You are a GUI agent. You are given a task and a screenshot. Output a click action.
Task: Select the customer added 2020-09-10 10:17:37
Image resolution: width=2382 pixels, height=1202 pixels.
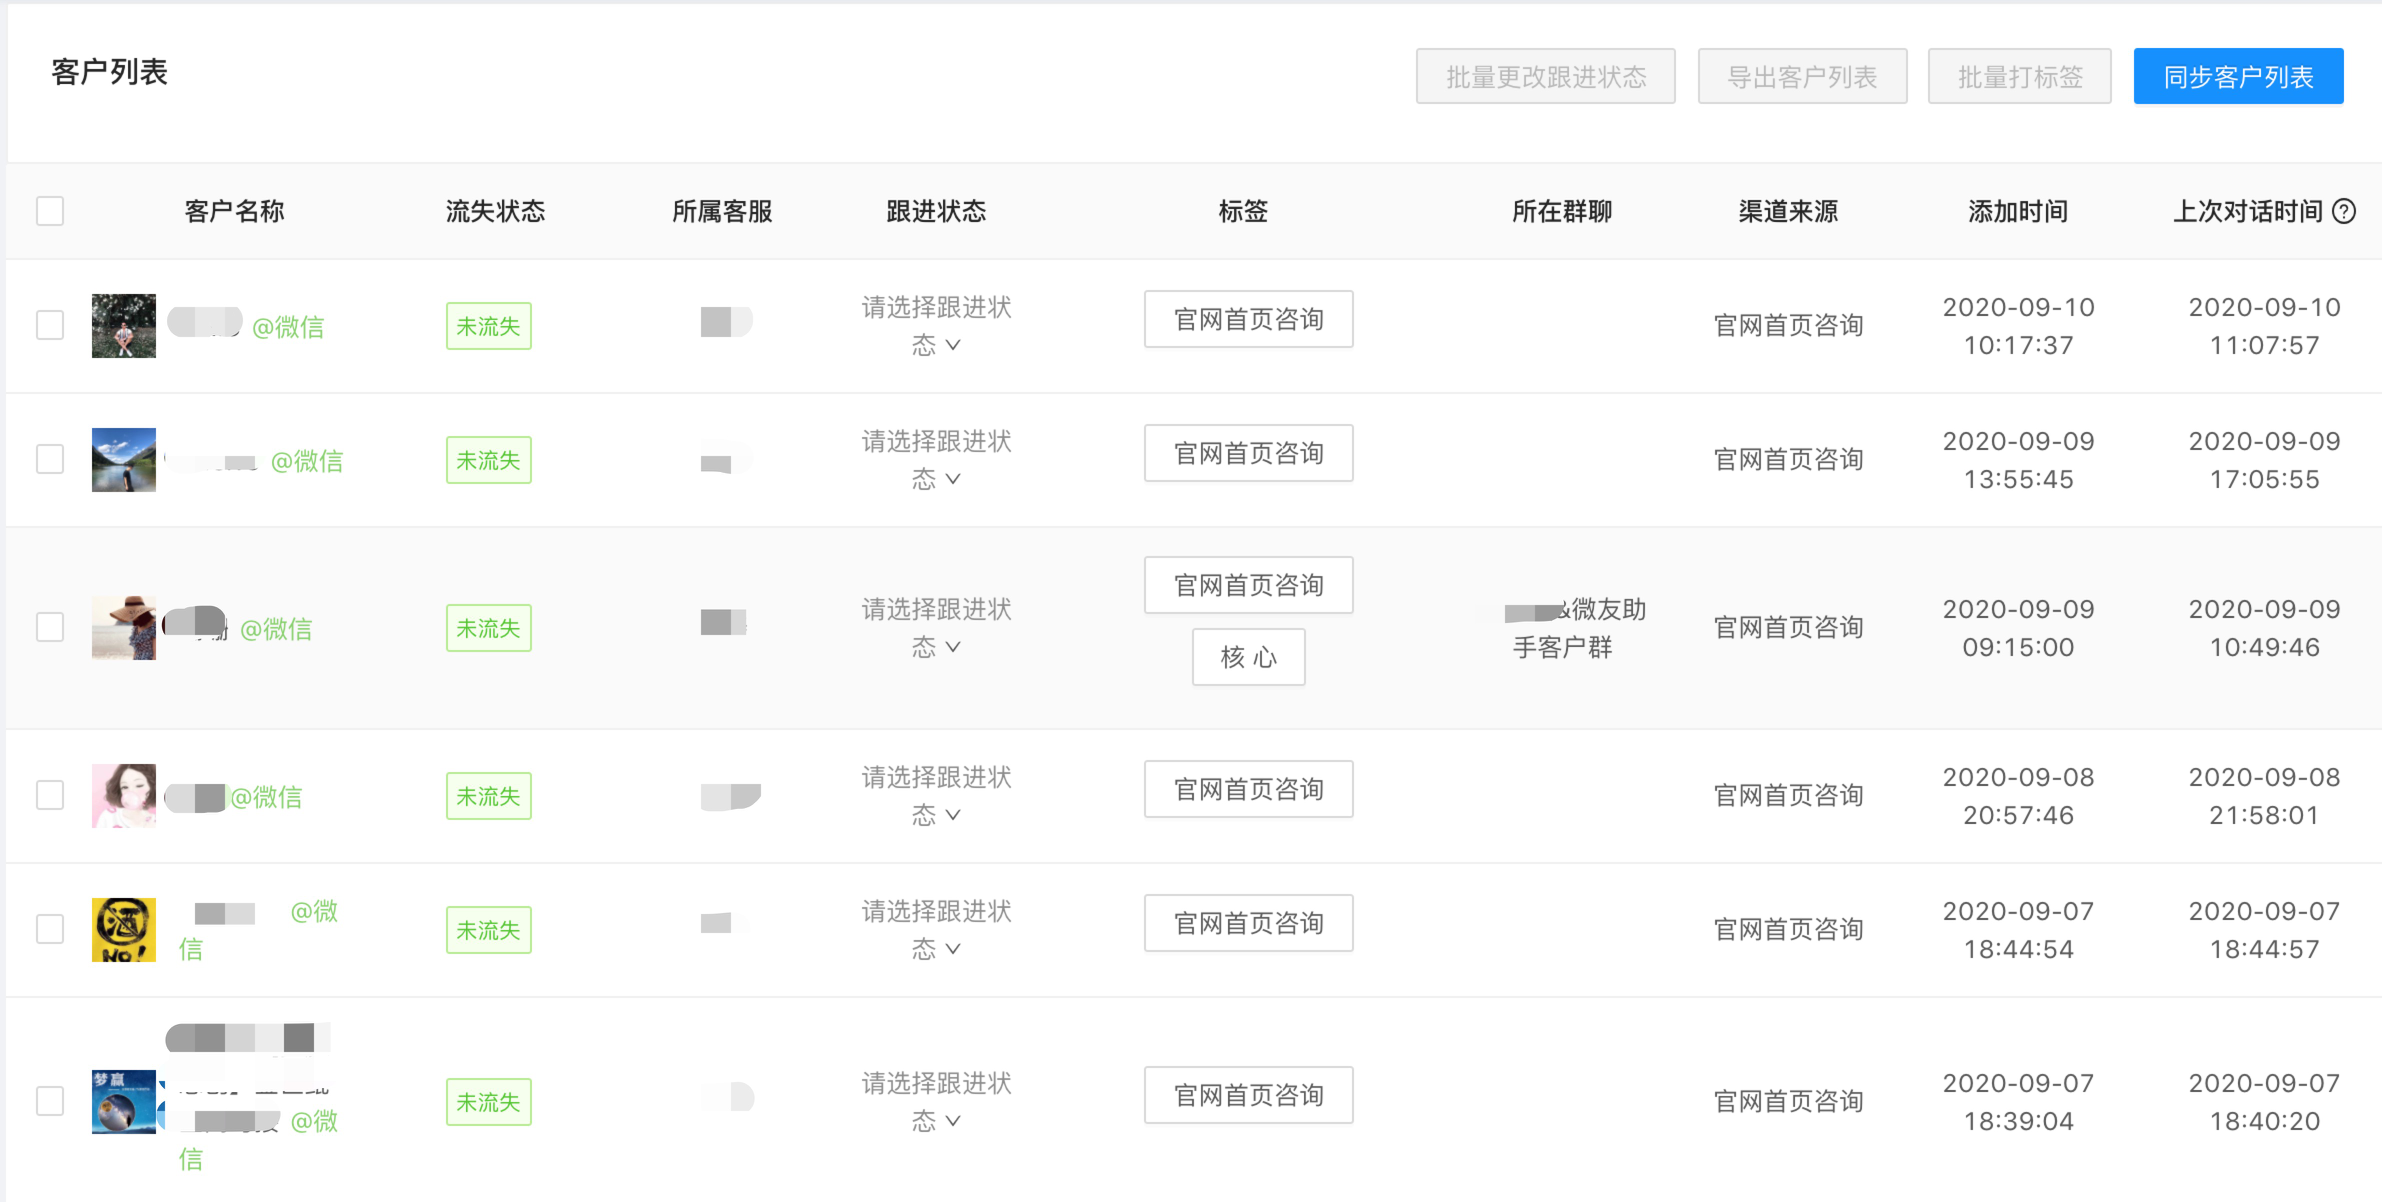click(50, 325)
